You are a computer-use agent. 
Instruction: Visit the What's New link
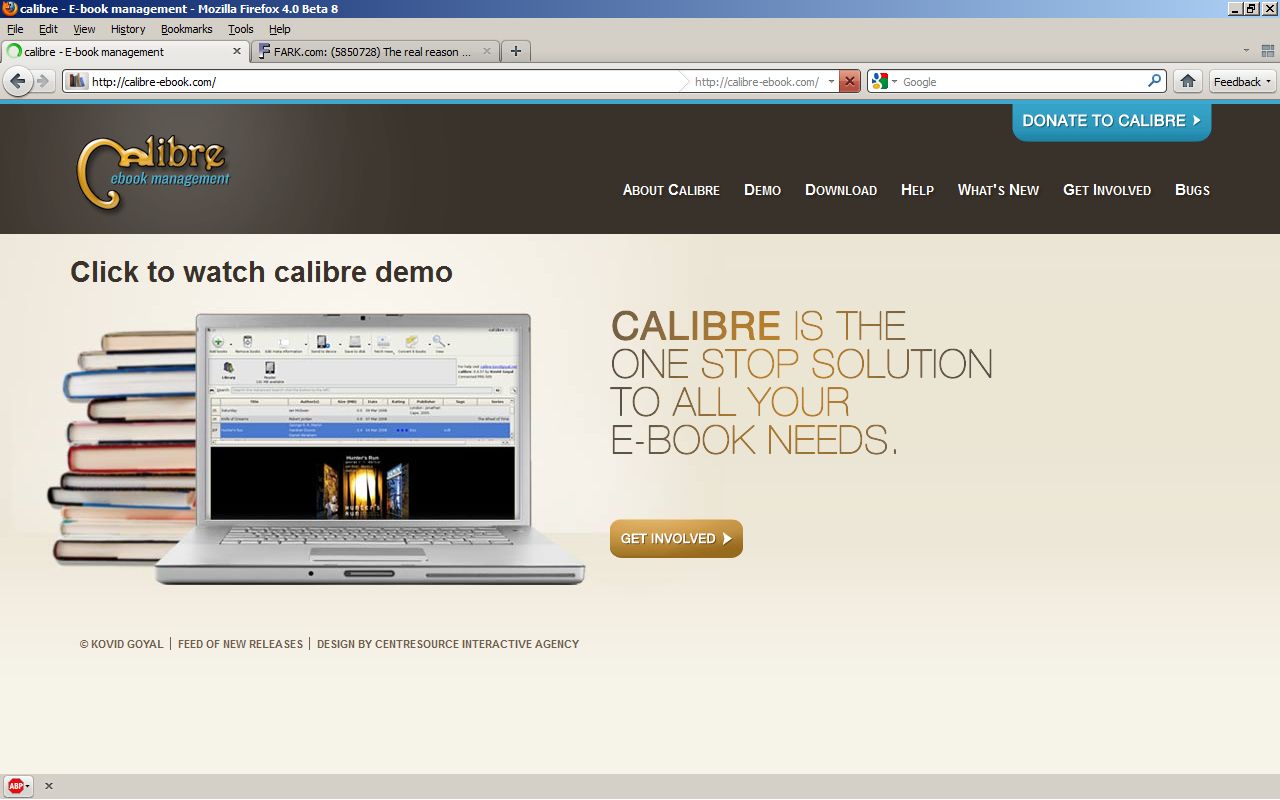[998, 190]
